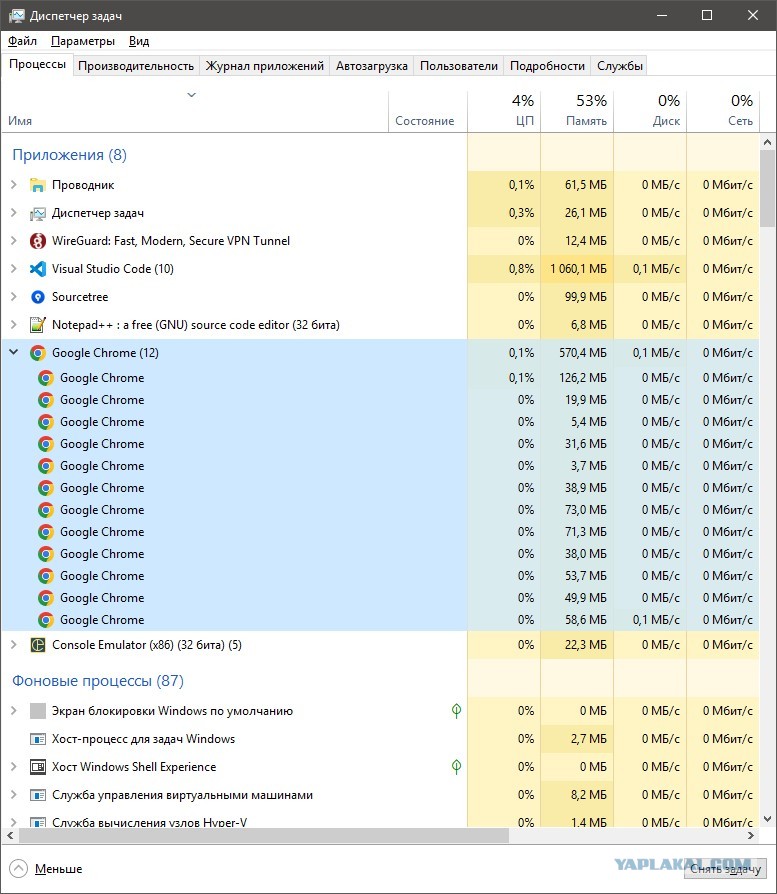Click the Visual Studio Code icon
The image size is (777, 894).
point(38,269)
